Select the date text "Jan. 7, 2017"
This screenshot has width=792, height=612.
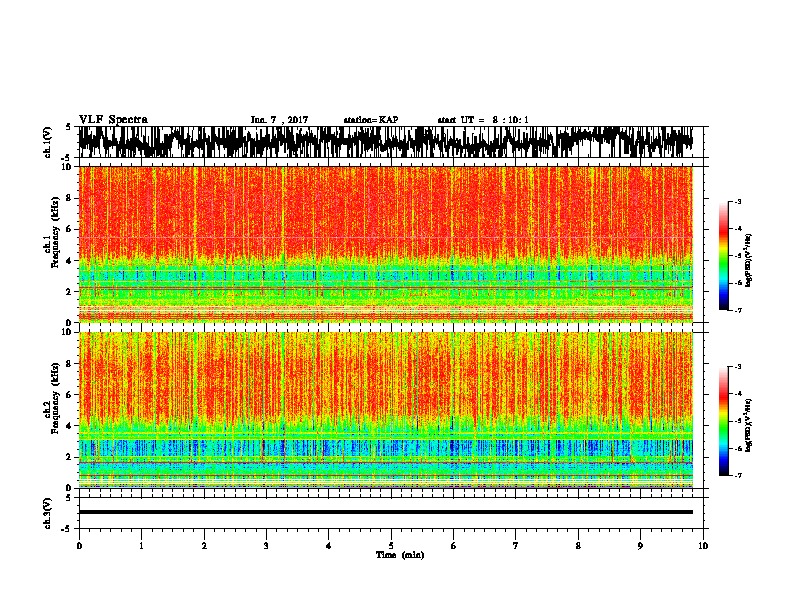pyautogui.click(x=279, y=120)
